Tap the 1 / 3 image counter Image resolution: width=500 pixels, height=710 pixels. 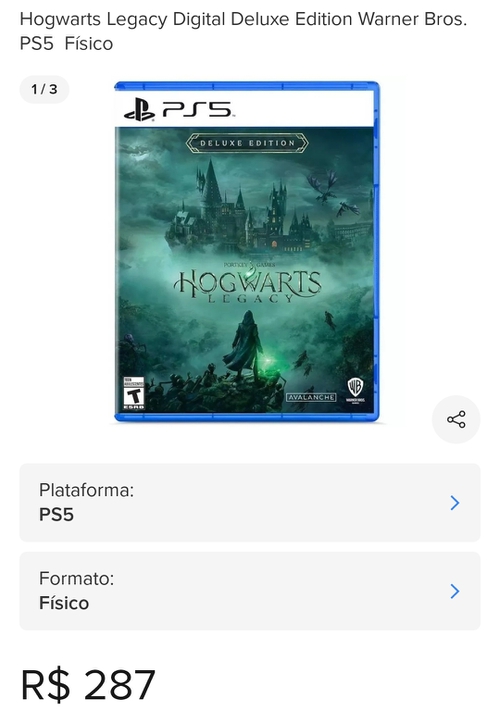click(44, 89)
